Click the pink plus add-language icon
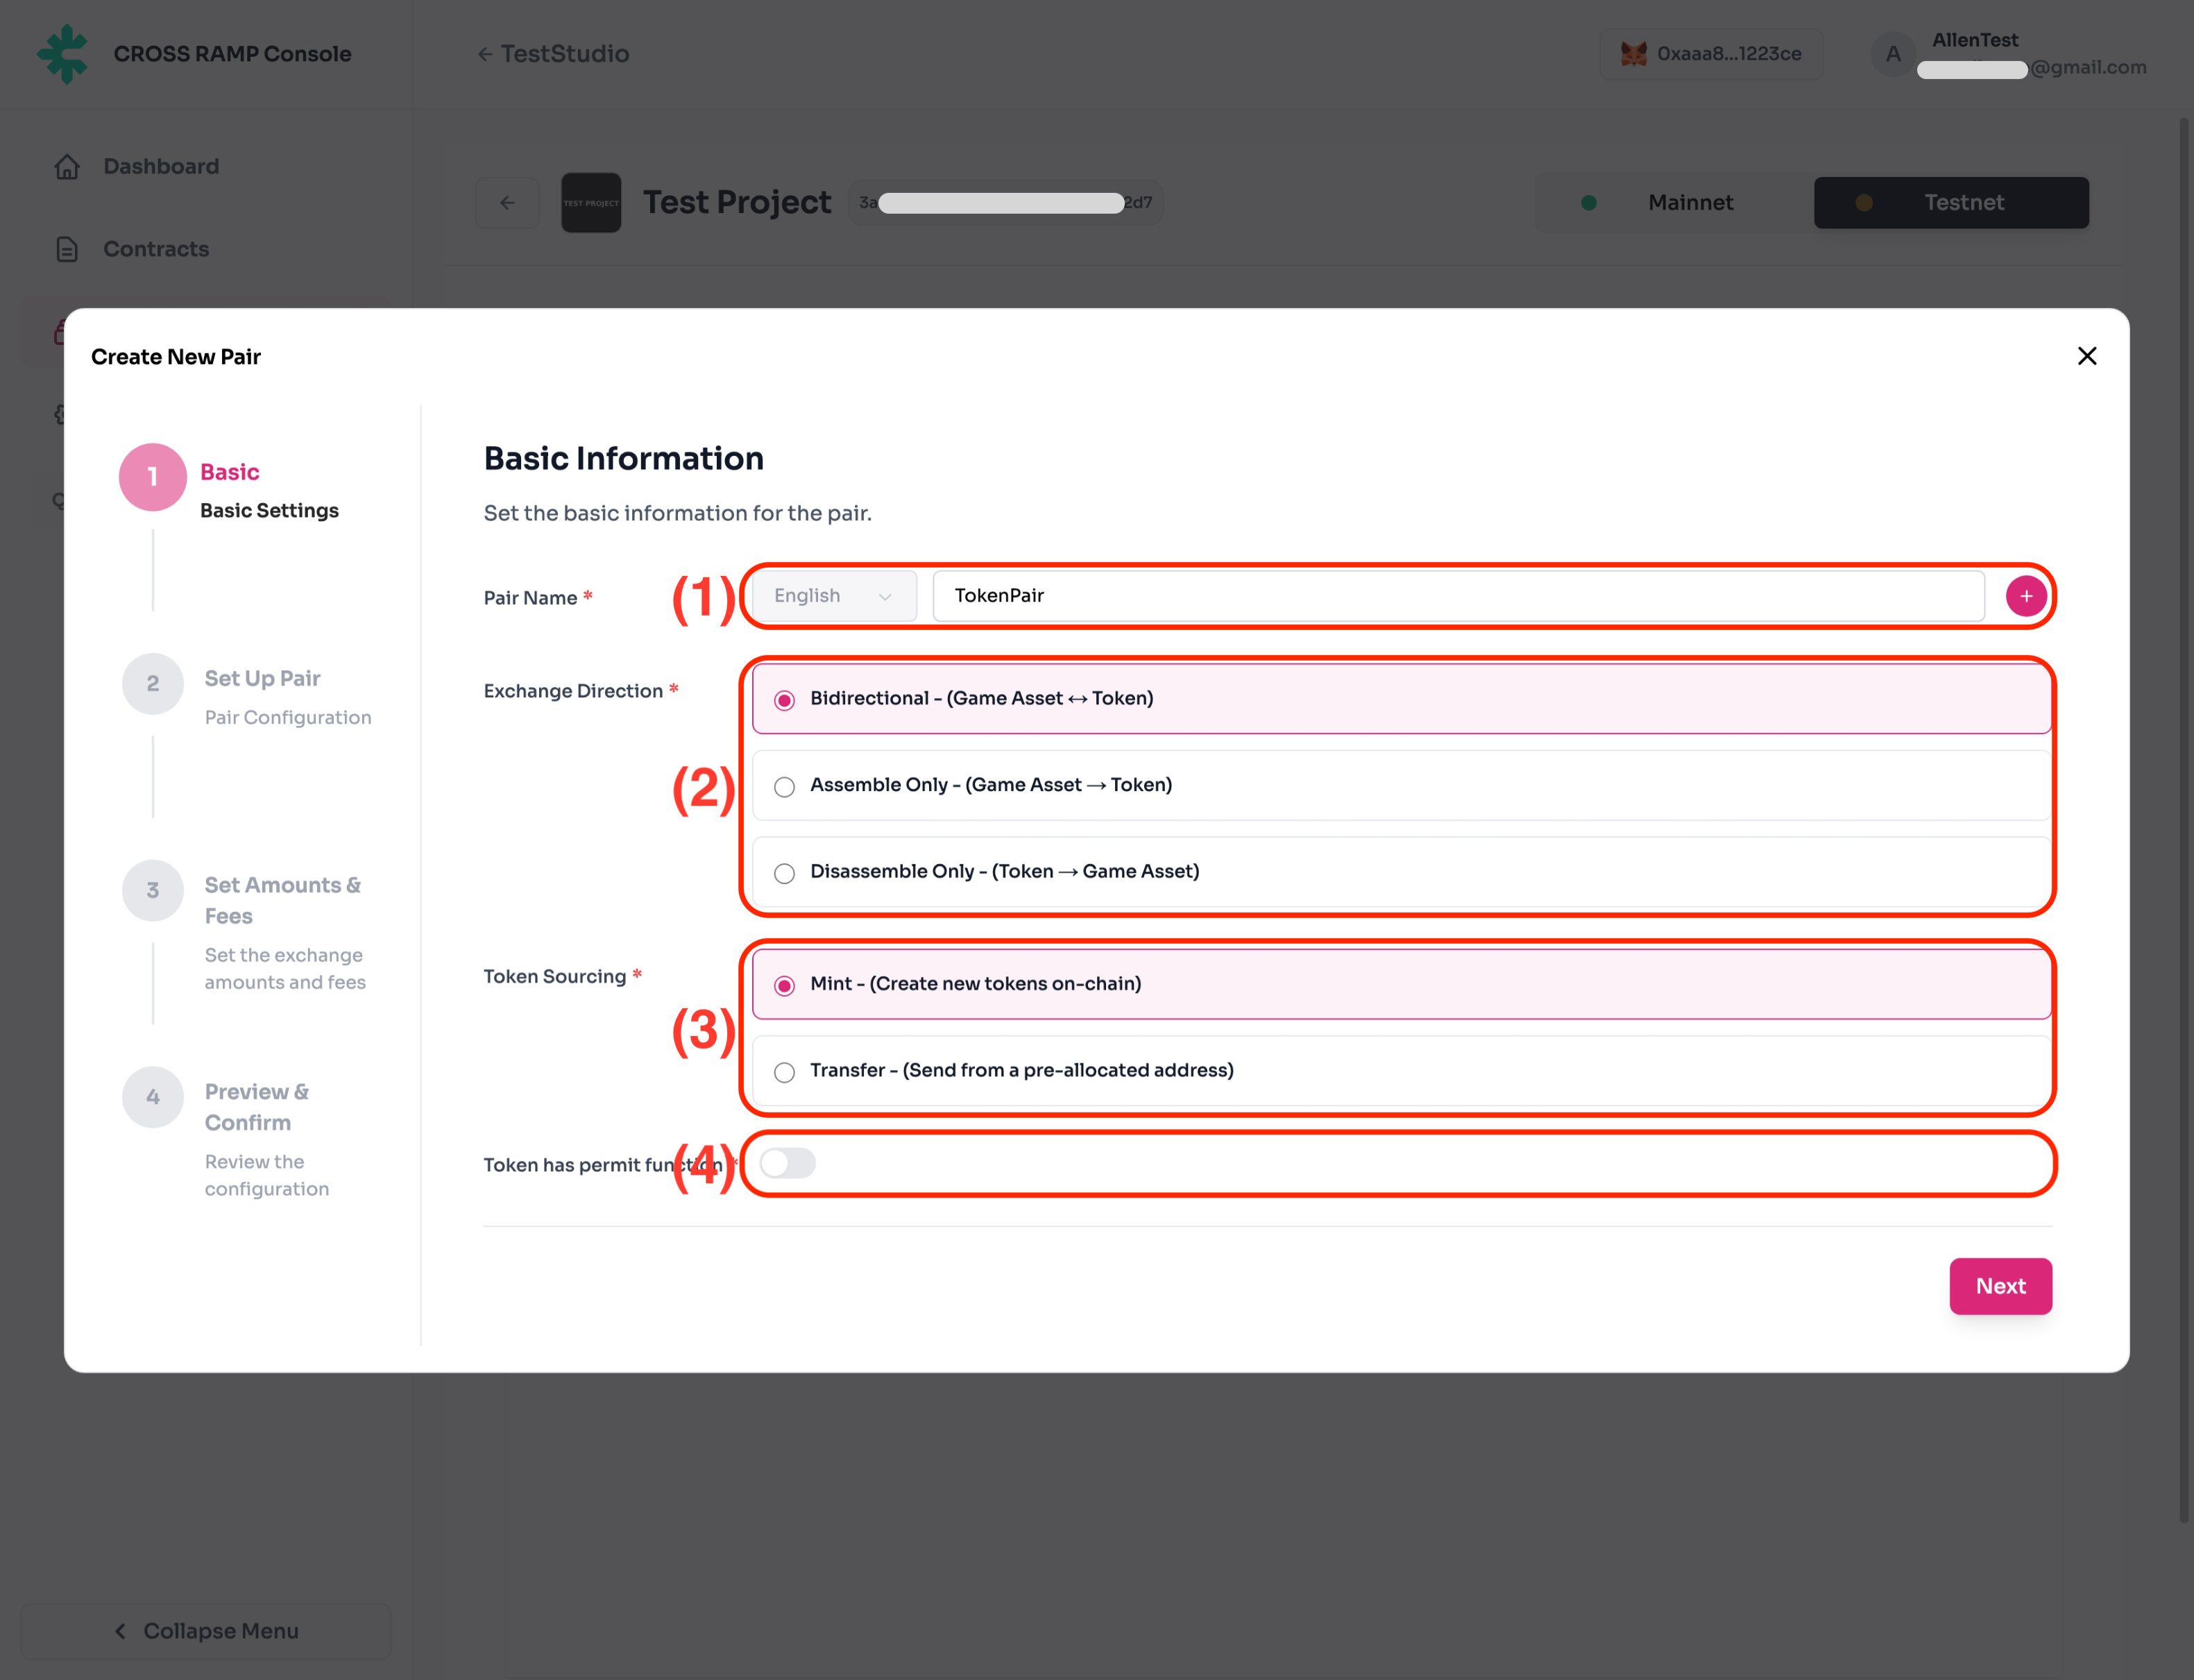The width and height of the screenshot is (2194, 1680). (x=2025, y=596)
